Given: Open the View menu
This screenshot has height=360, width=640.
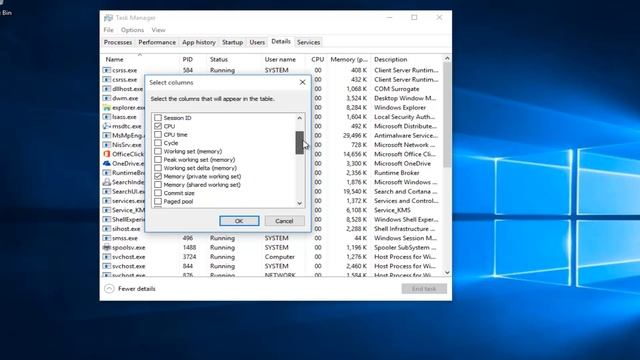Looking at the screenshot, I should tap(158, 30).
